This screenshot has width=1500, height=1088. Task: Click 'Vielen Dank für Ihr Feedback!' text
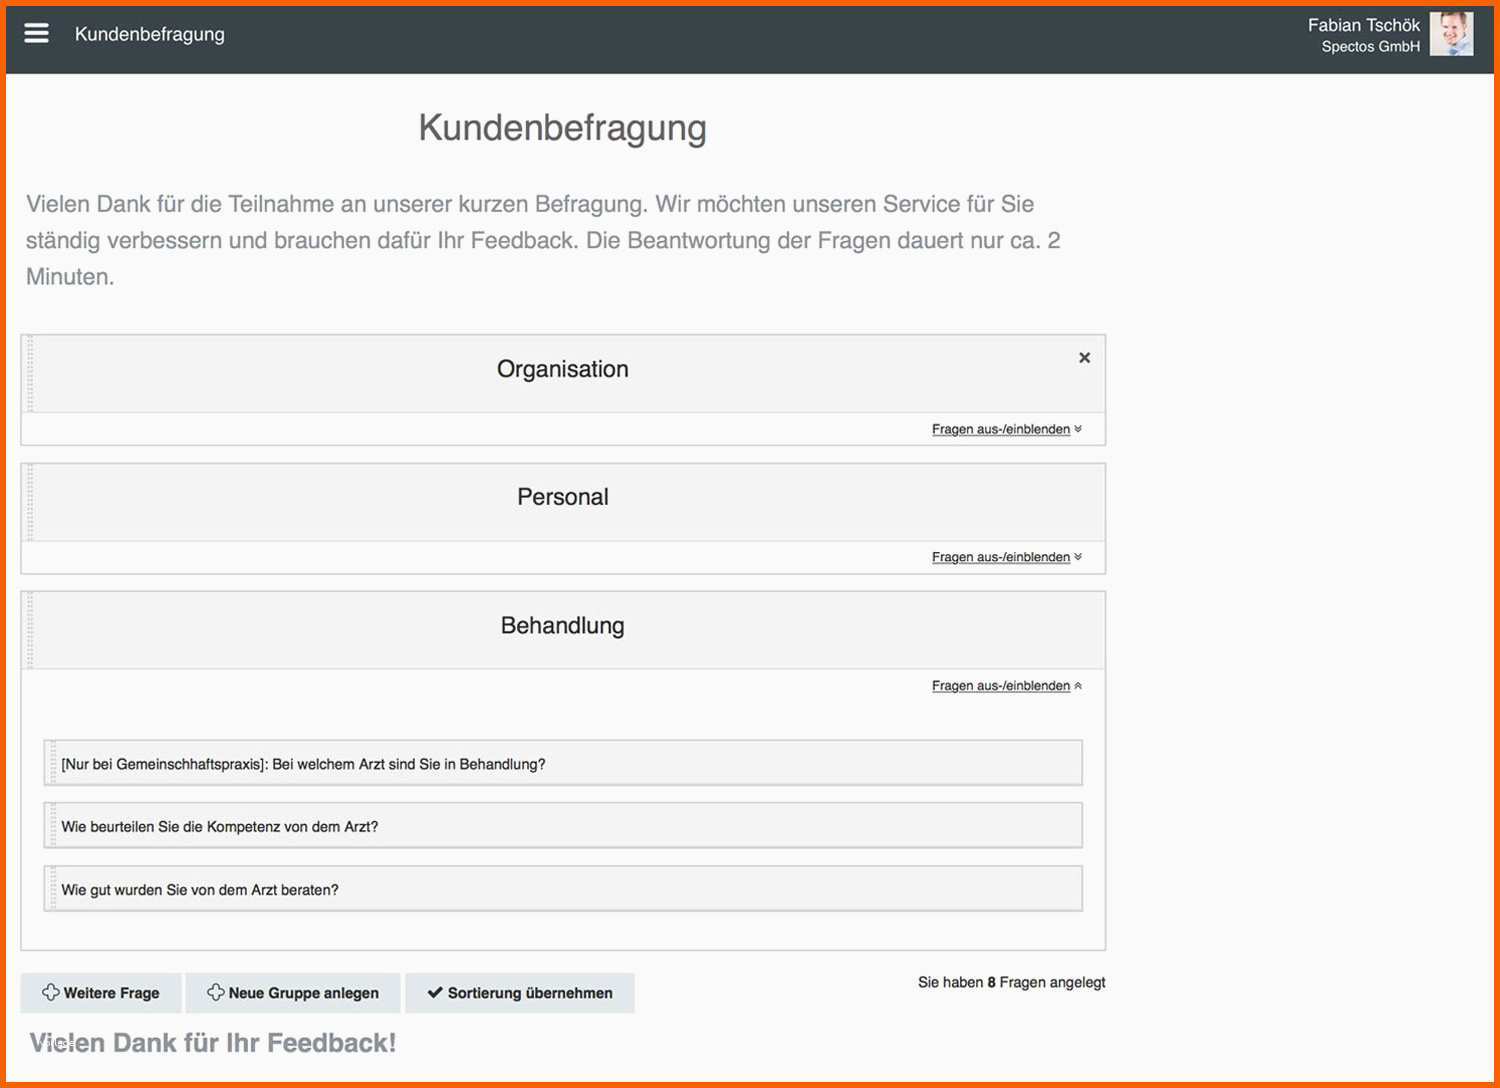pyautogui.click(x=213, y=1043)
